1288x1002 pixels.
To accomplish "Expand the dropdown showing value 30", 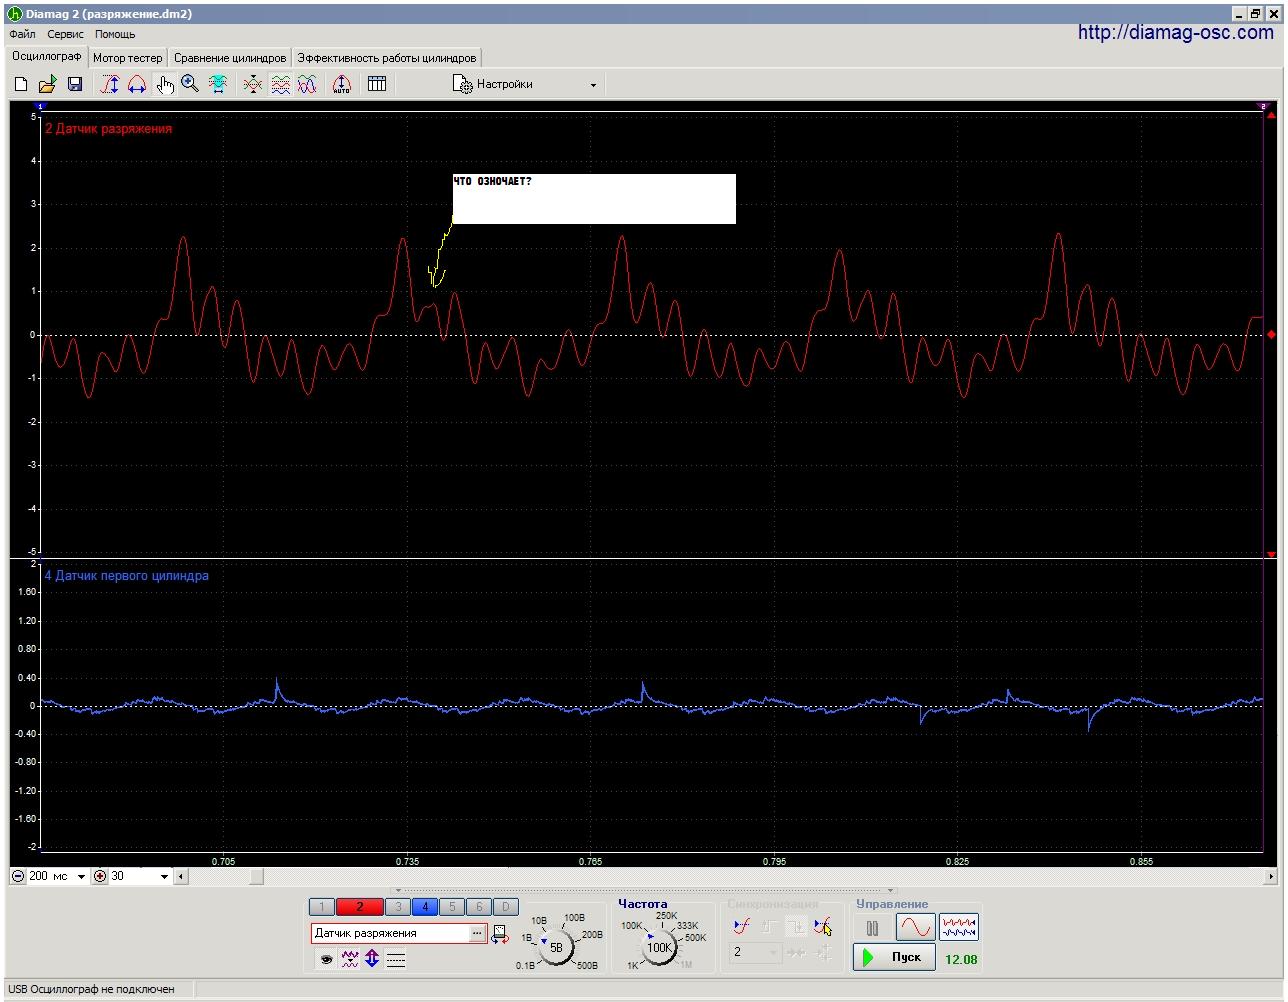I will click(165, 877).
